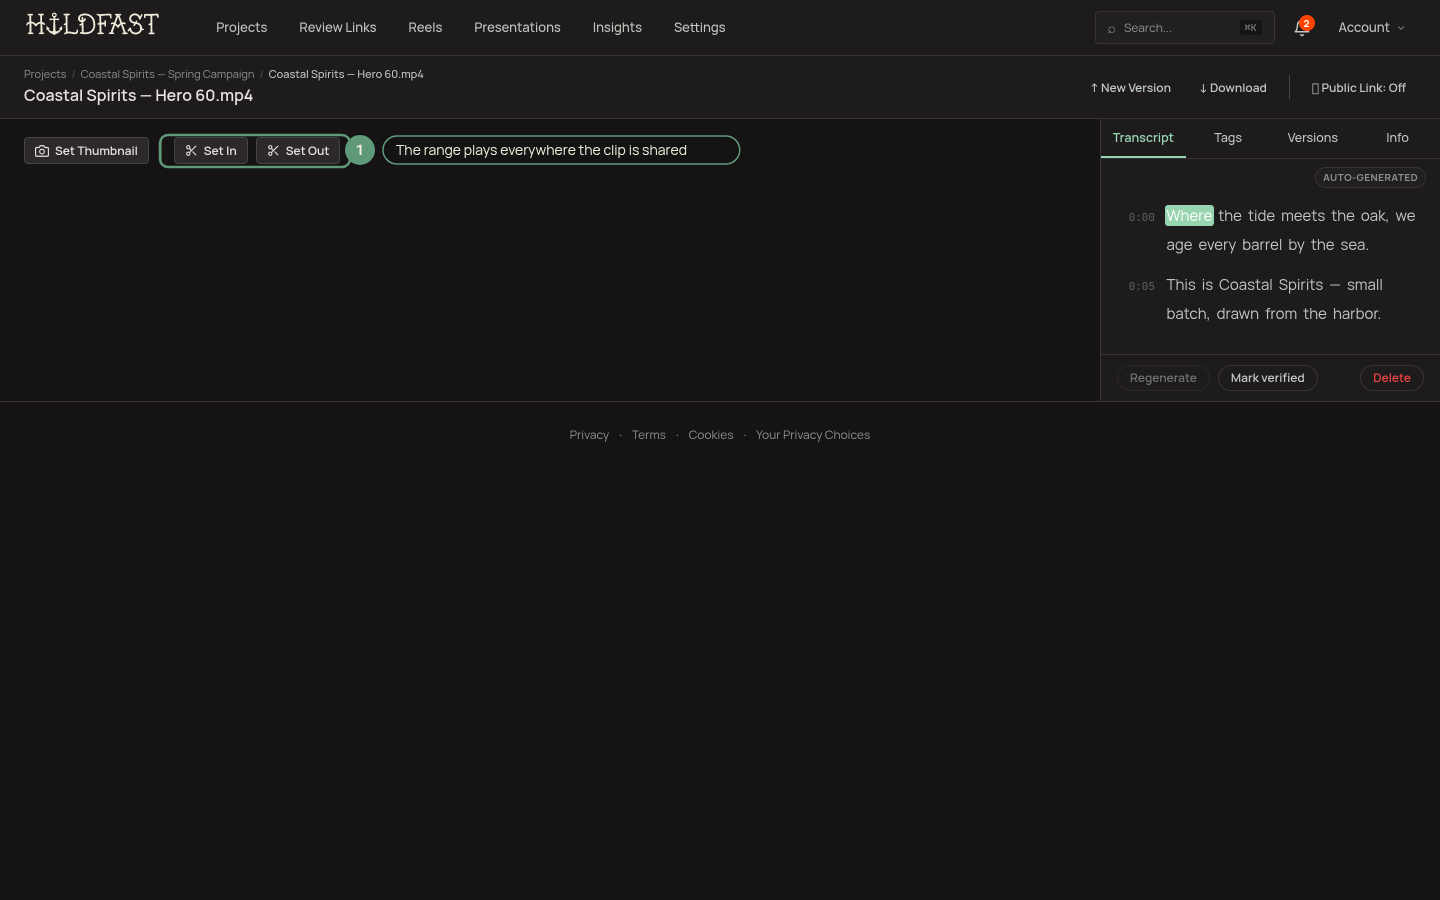This screenshot has width=1440, height=900.
Task: Click the camera icon on Set Thumbnail
Action: (x=42, y=151)
